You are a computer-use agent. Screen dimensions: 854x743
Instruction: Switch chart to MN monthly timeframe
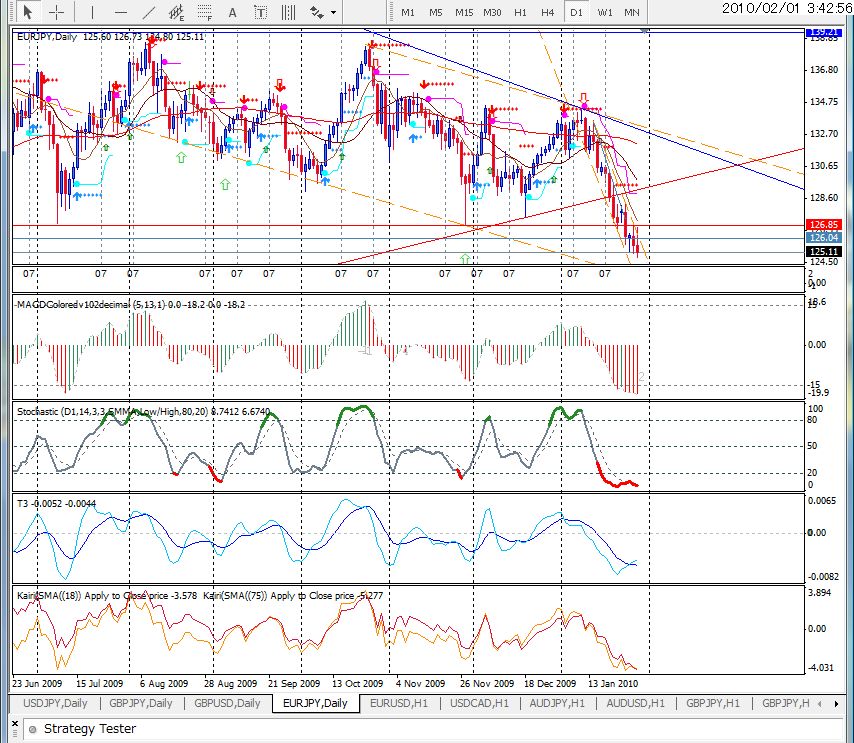tap(632, 12)
